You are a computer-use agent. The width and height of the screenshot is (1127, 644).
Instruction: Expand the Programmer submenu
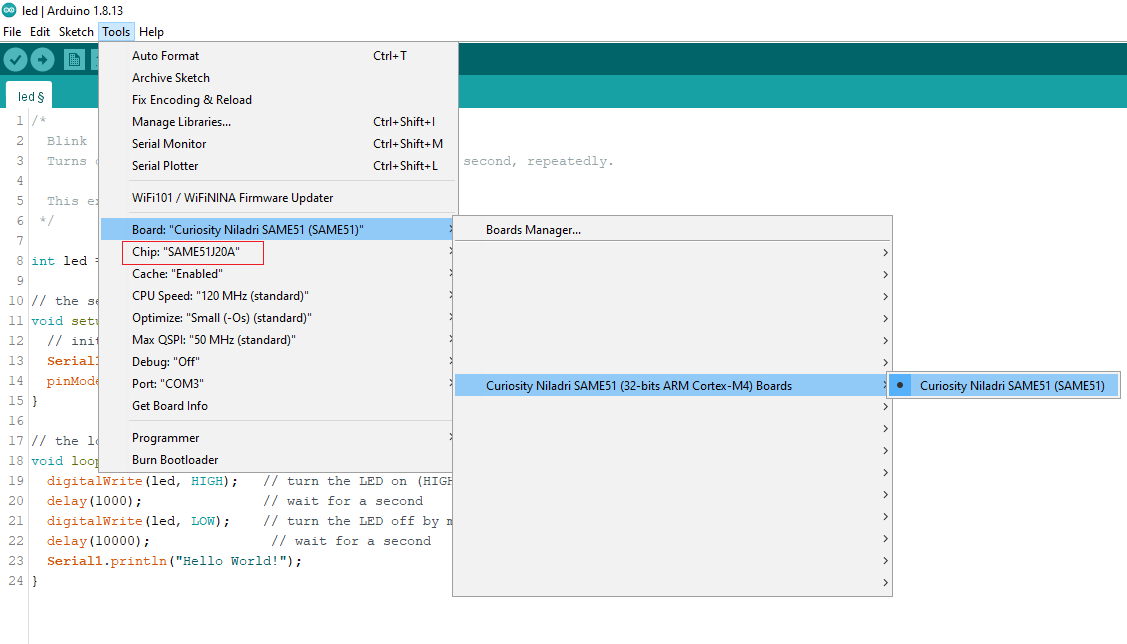tap(277, 438)
